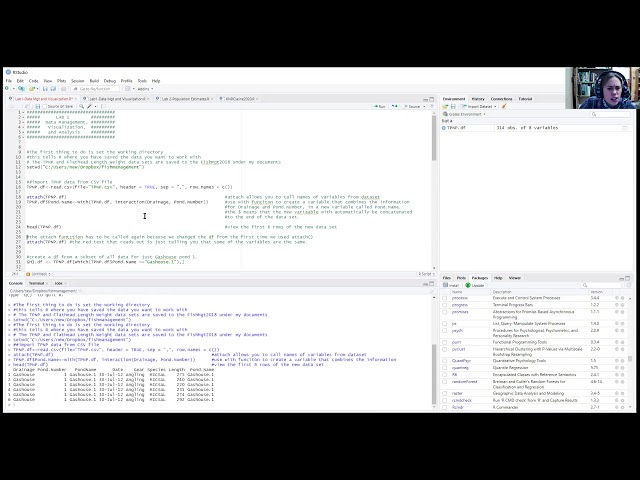
Task: Open the Source button dropdown arrow
Action: click(424, 107)
